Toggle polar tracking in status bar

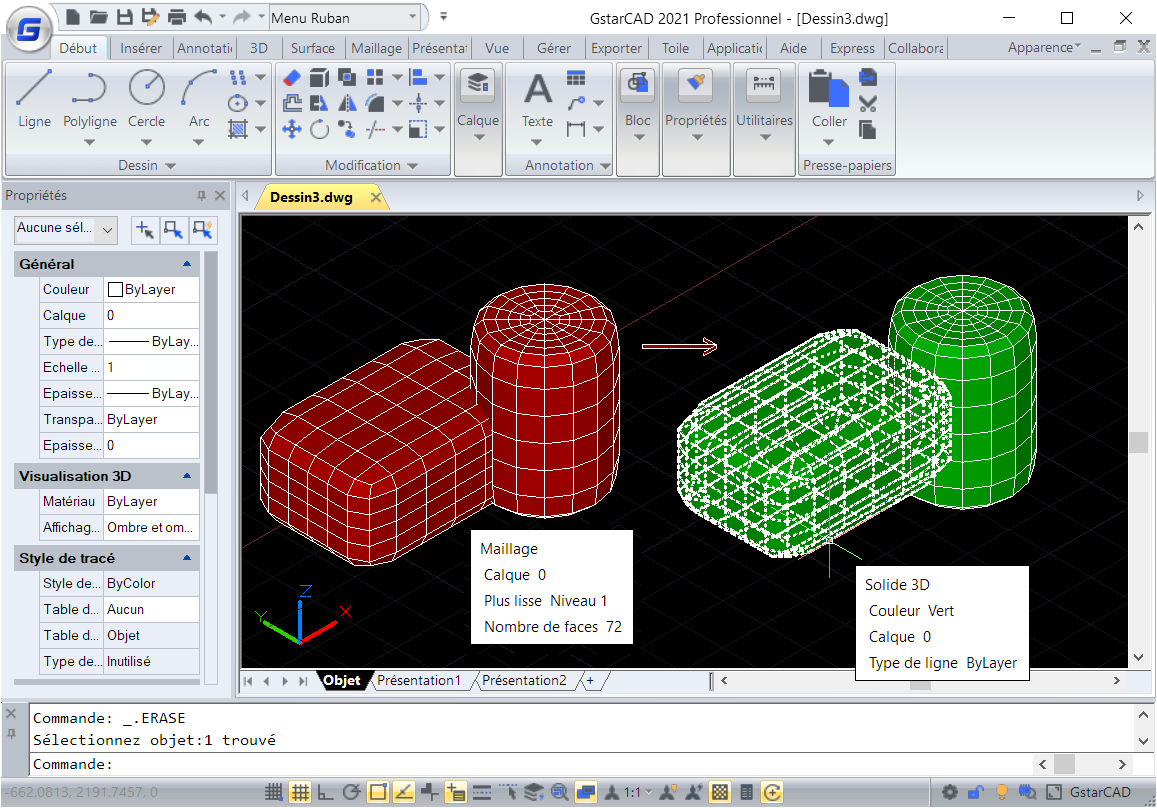pyautogui.click(x=351, y=793)
